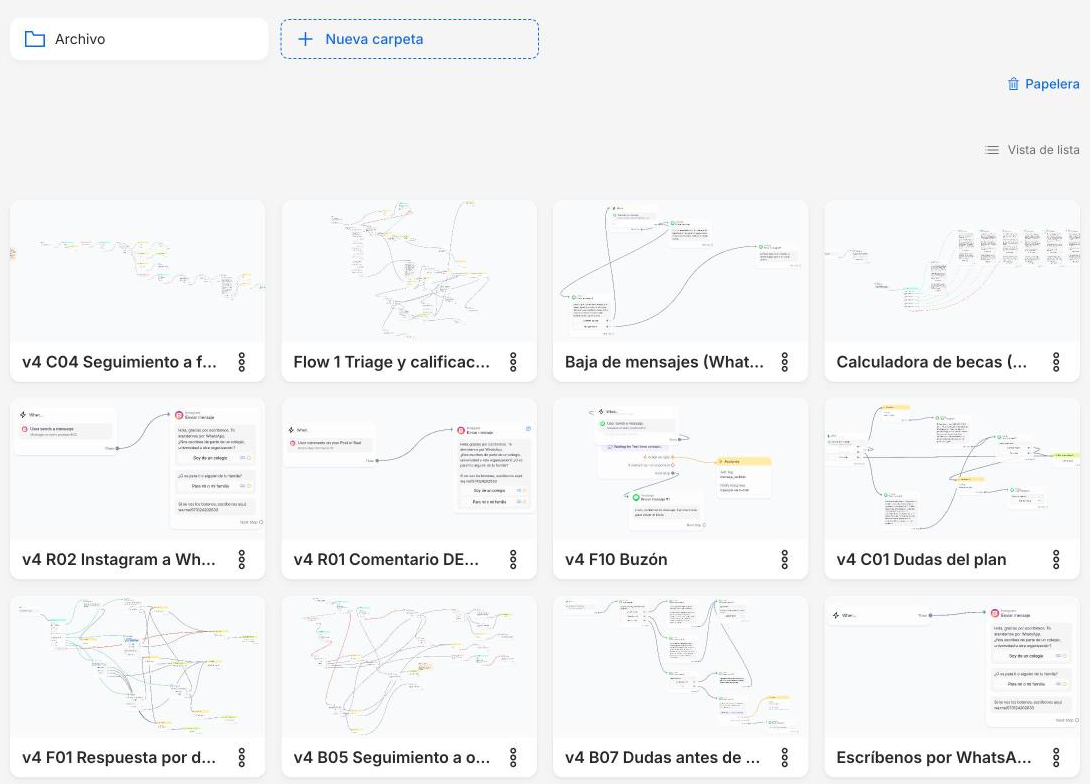
Task: Open the v4 B05 Seguimiento flow thumbnail
Action: (409, 667)
